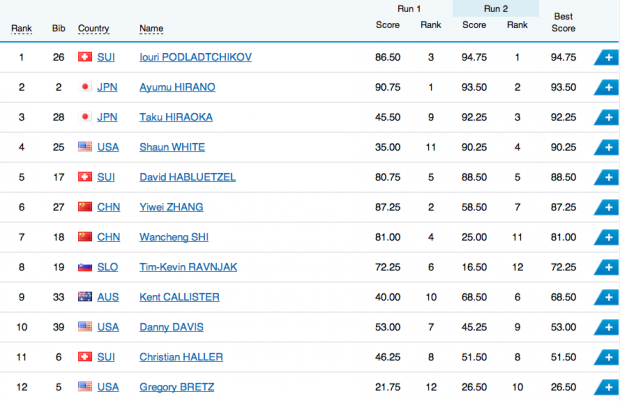Sort results by the Name header
The width and height of the screenshot is (620, 401).
point(152,28)
